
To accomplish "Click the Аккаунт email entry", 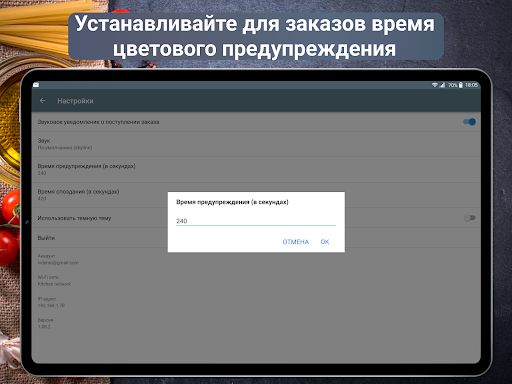I will (58, 259).
